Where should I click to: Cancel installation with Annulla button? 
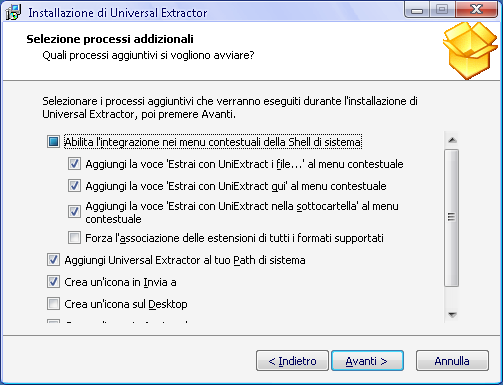click(x=452, y=361)
